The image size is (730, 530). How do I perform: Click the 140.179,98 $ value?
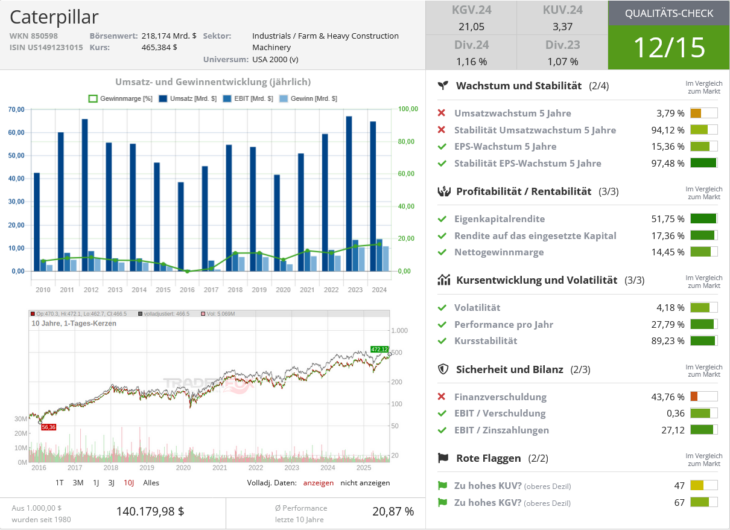(x=150, y=511)
